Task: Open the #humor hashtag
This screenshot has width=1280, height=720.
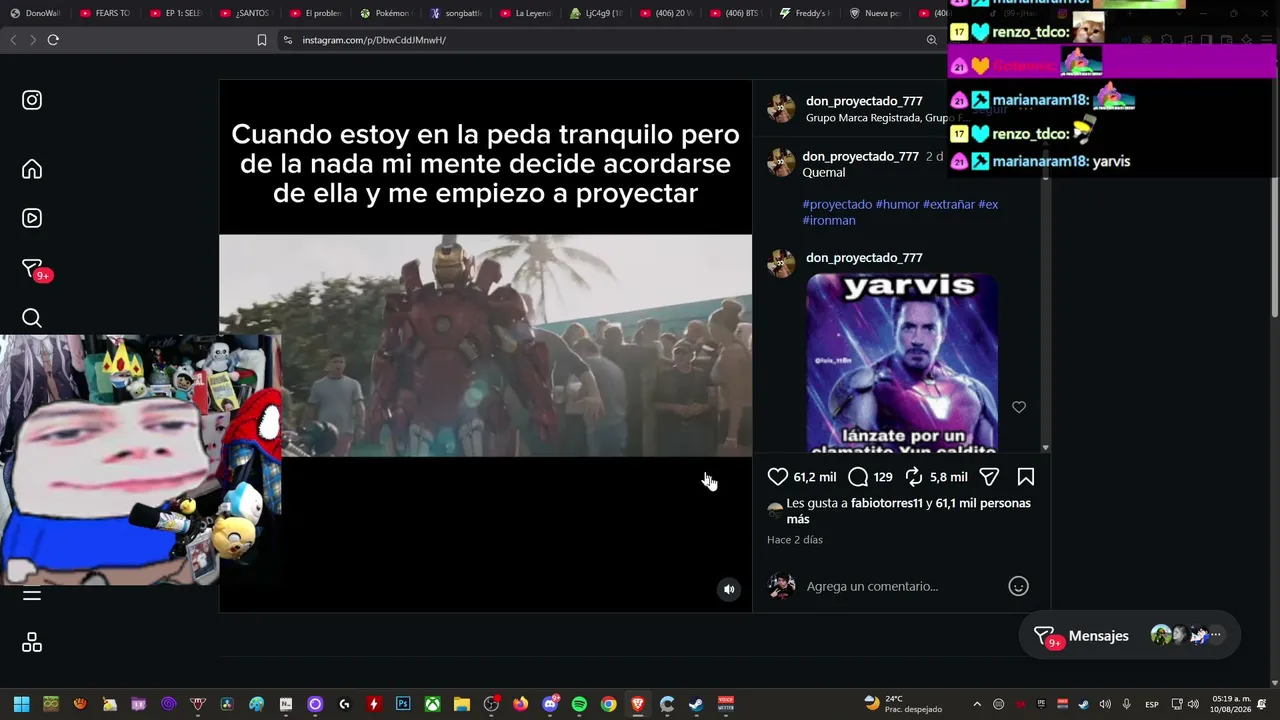Action: point(897,204)
